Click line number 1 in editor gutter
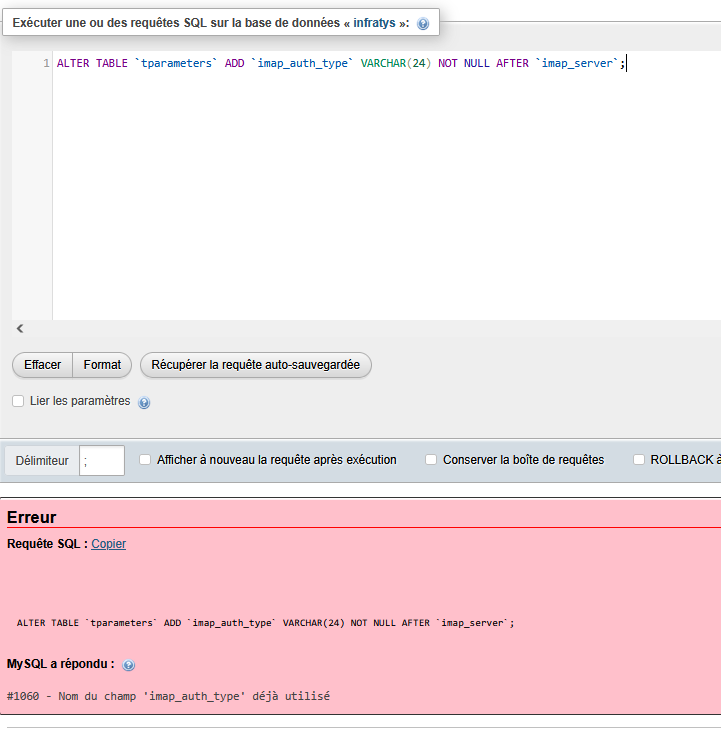This screenshot has width=721, height=743. coord(46,63)
